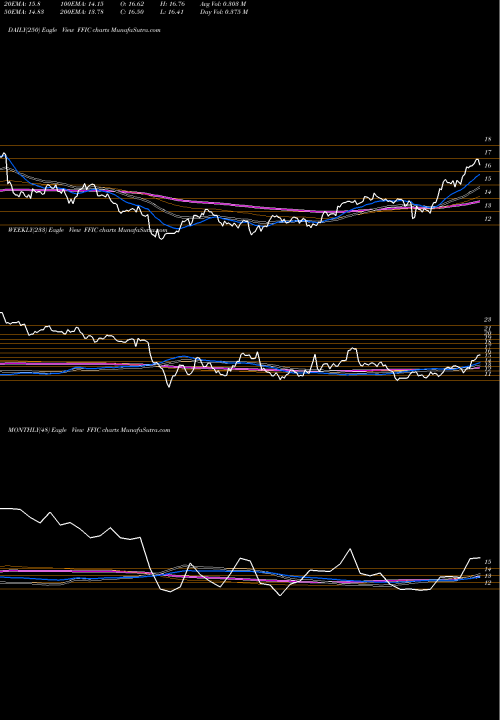Click the low price L: 16.41
Image resolution: width=500 pixels, height=720 pixels.
[x=172, y=12]
